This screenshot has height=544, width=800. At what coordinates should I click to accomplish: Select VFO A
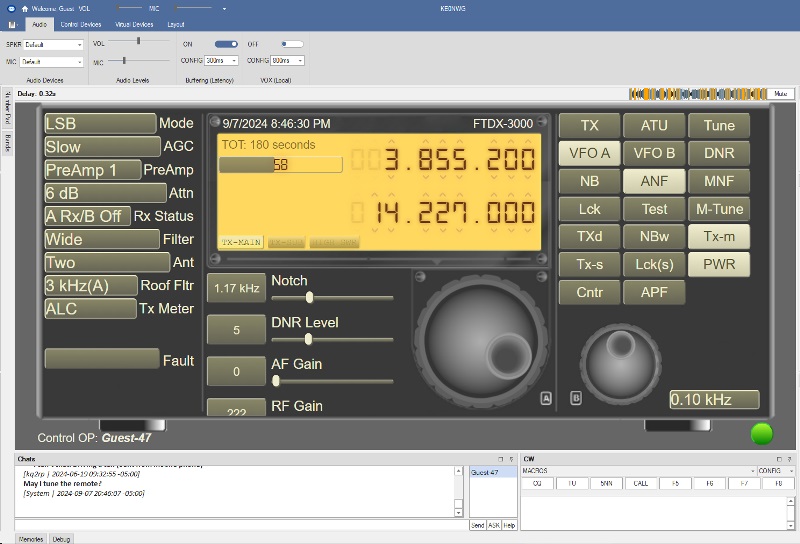(589, 153)
